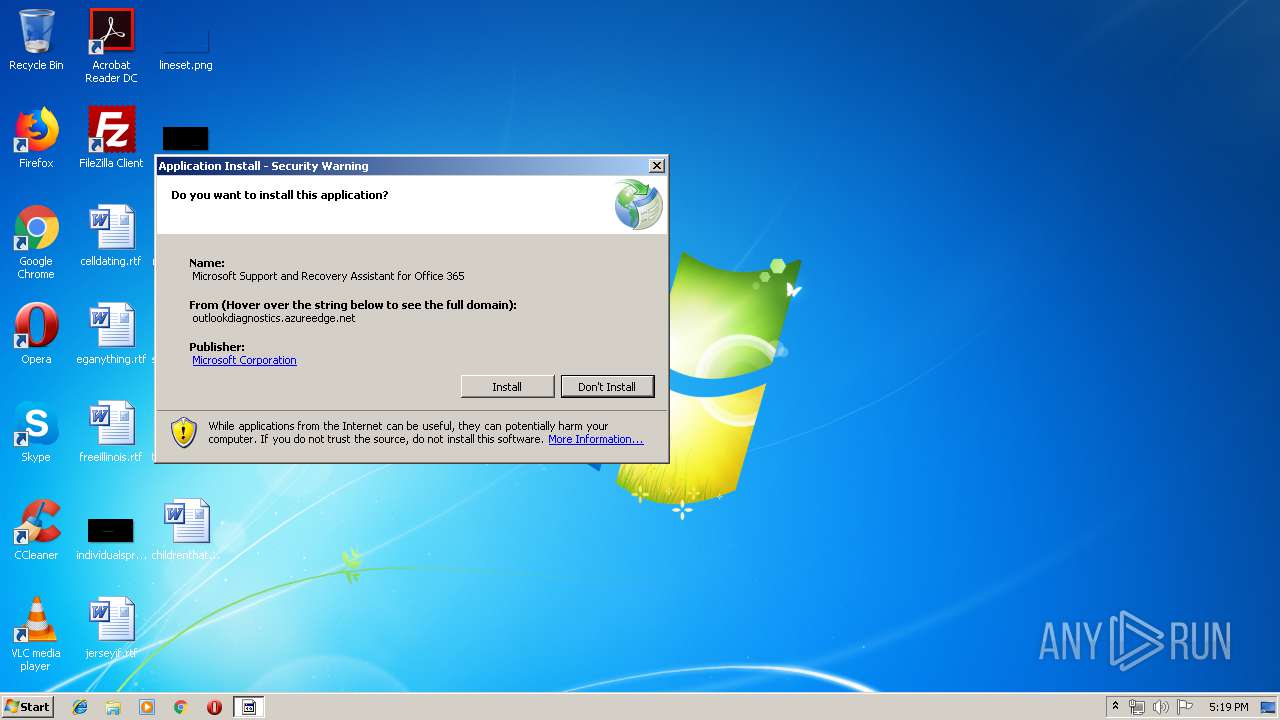The height and width of the screenshot is (720, 1280).
Task: Select the lineset.png desktop file
Action: (x=185, y=45)
